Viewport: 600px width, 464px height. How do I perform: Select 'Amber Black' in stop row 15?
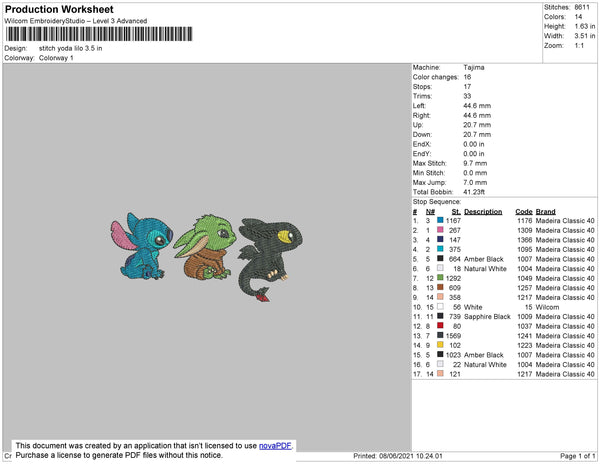pos(484,355)
